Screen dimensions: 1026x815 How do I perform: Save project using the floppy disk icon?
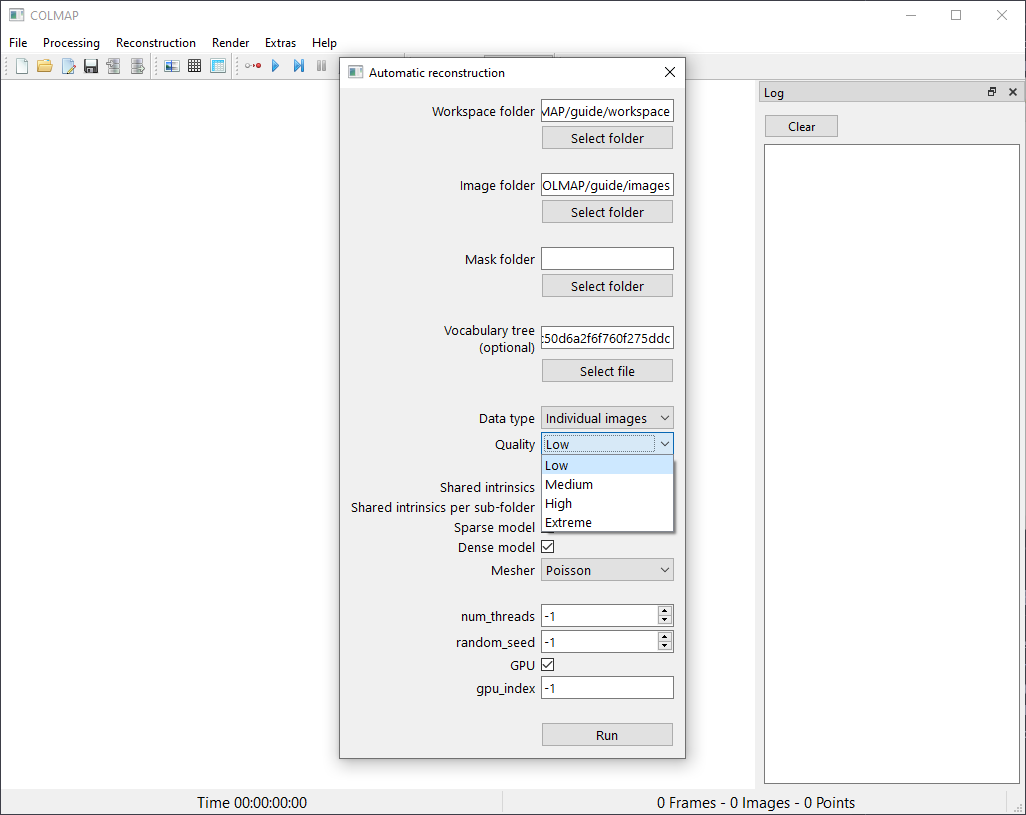click(x=91, y=66)
